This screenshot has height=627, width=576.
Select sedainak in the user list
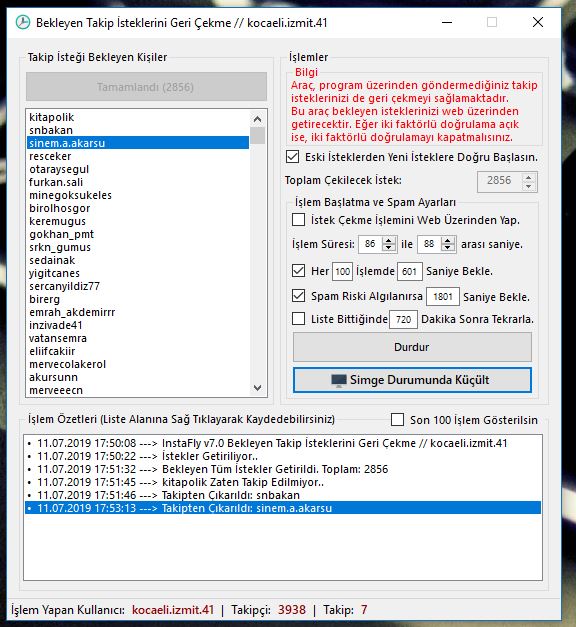click(x=138, y=260)
